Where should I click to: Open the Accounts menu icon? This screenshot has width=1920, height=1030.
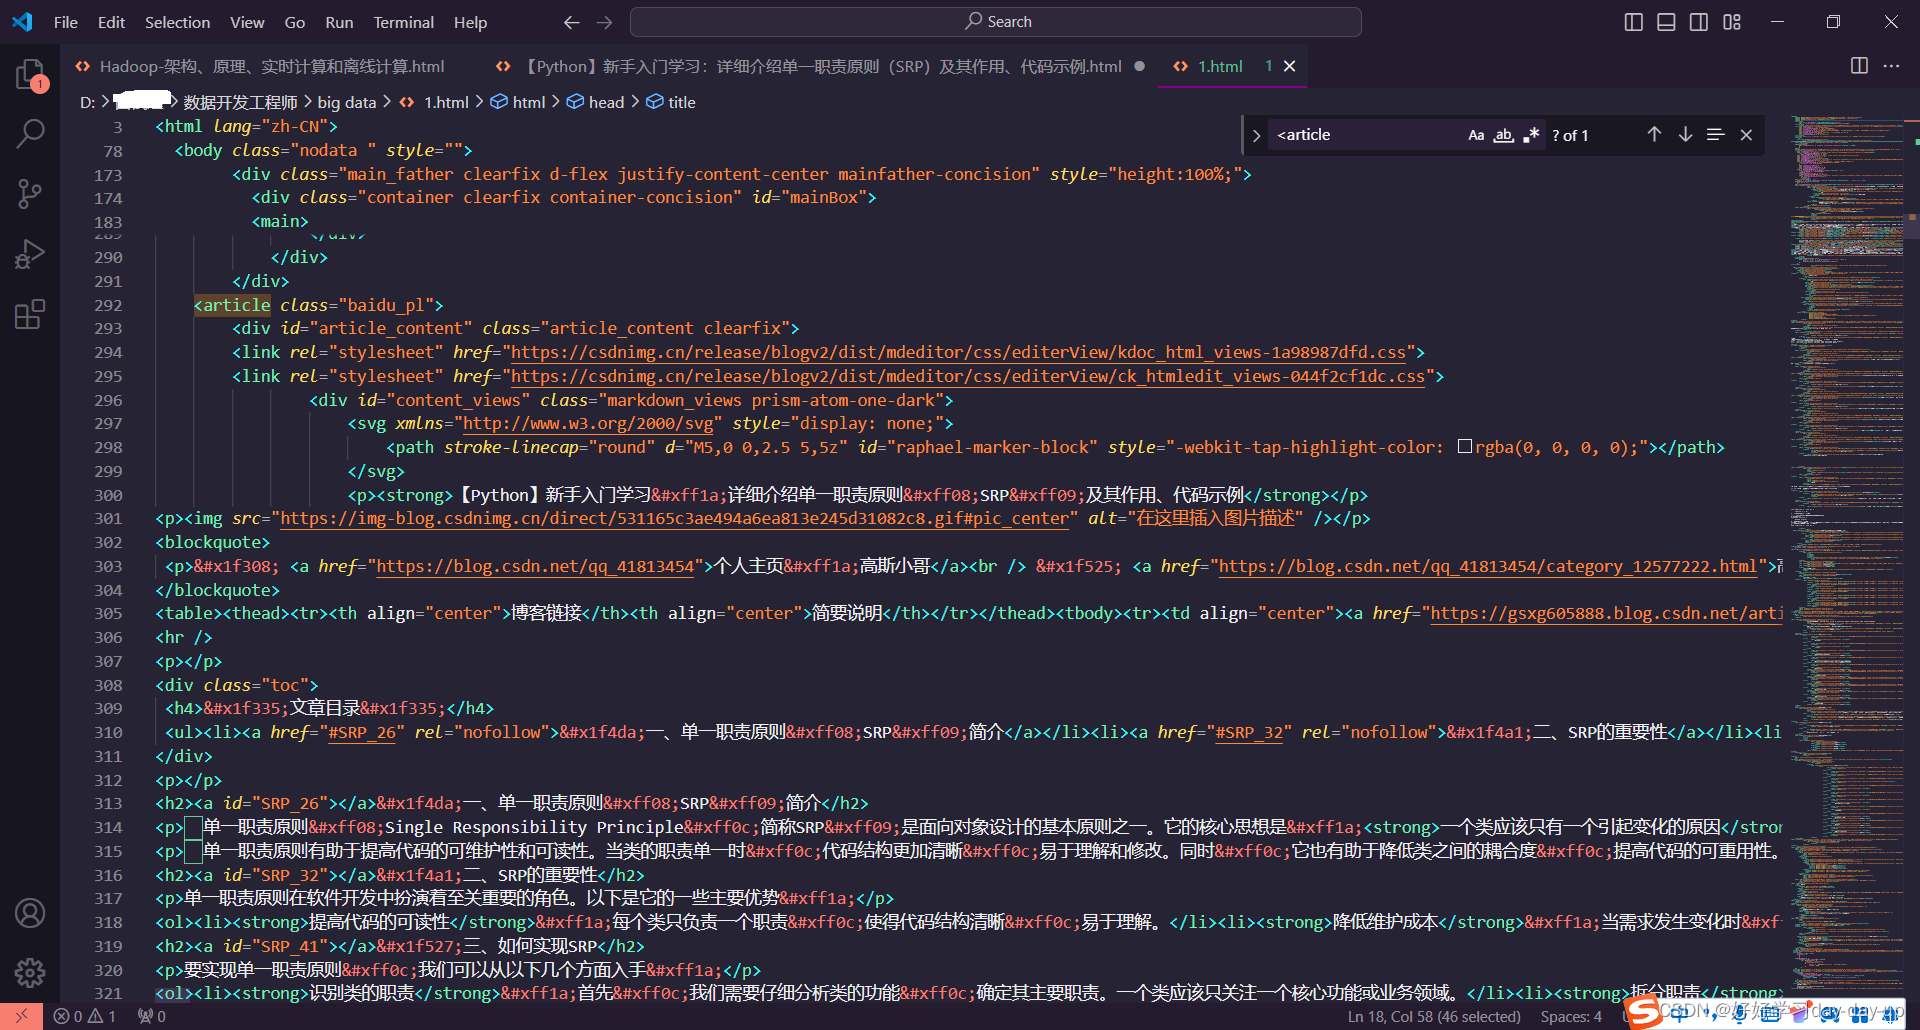click(x=30, y=913)
